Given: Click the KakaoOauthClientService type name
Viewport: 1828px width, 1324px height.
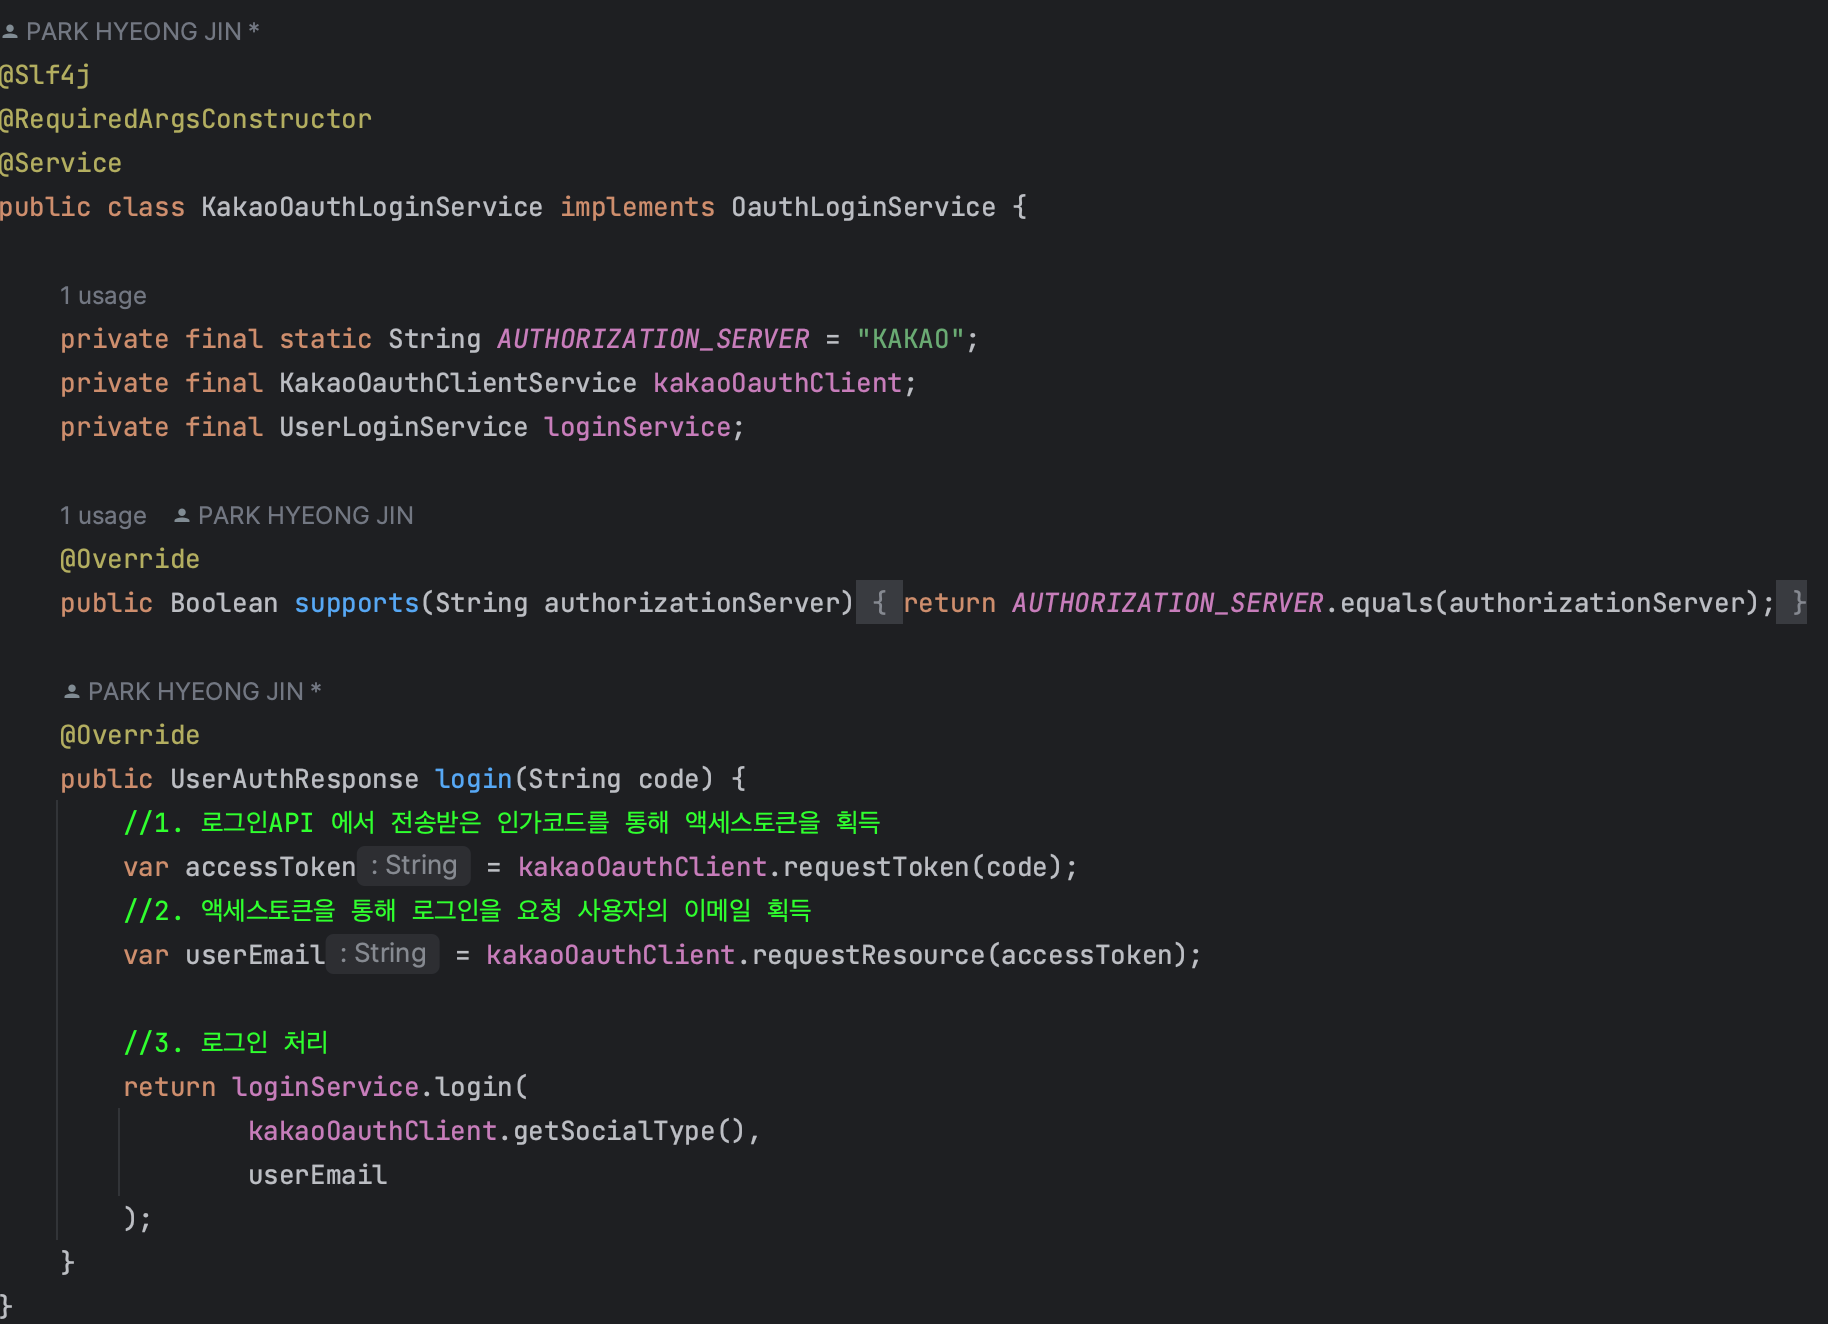Looking at the screenshot, I should pyautogui.click(x=458, y=384).
